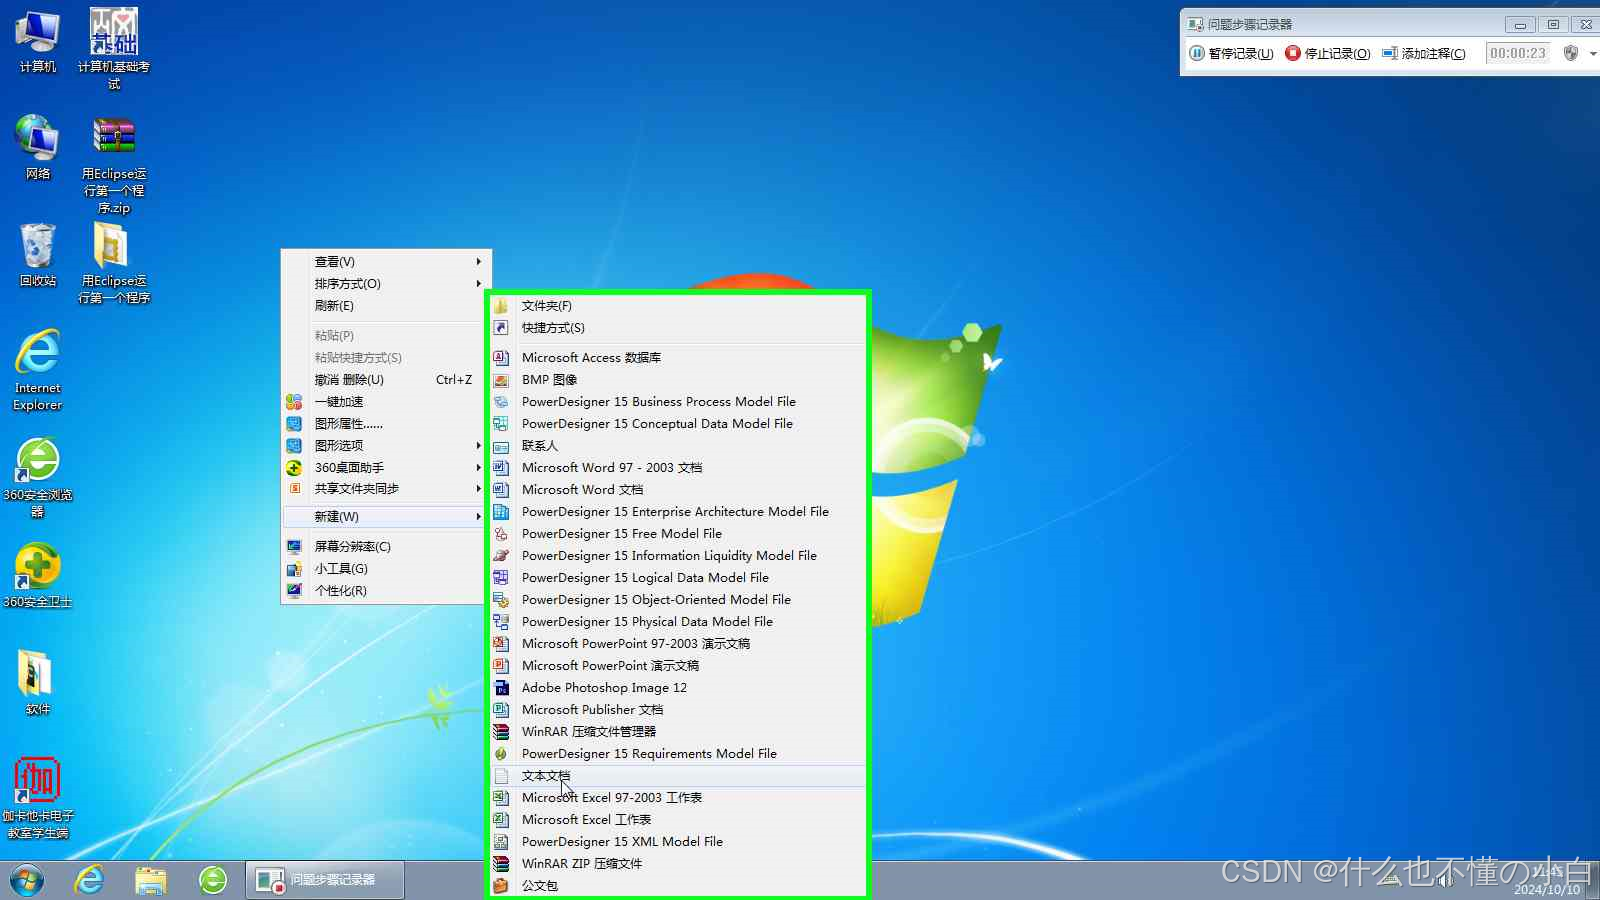The width and height of the screenshot is (1600, 900).
Task: Create PowerDesigner Requirements Model File
Action: (678, 753)
